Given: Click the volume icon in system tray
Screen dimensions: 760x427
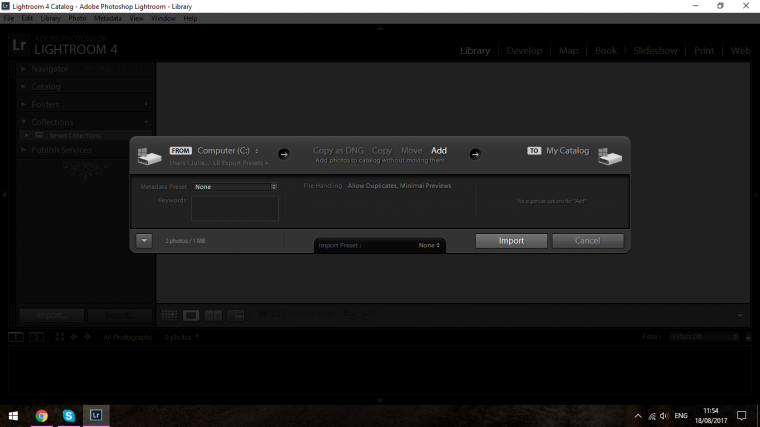Looking at the screenshot, I should pyautogui.click(x=665, y=416).
